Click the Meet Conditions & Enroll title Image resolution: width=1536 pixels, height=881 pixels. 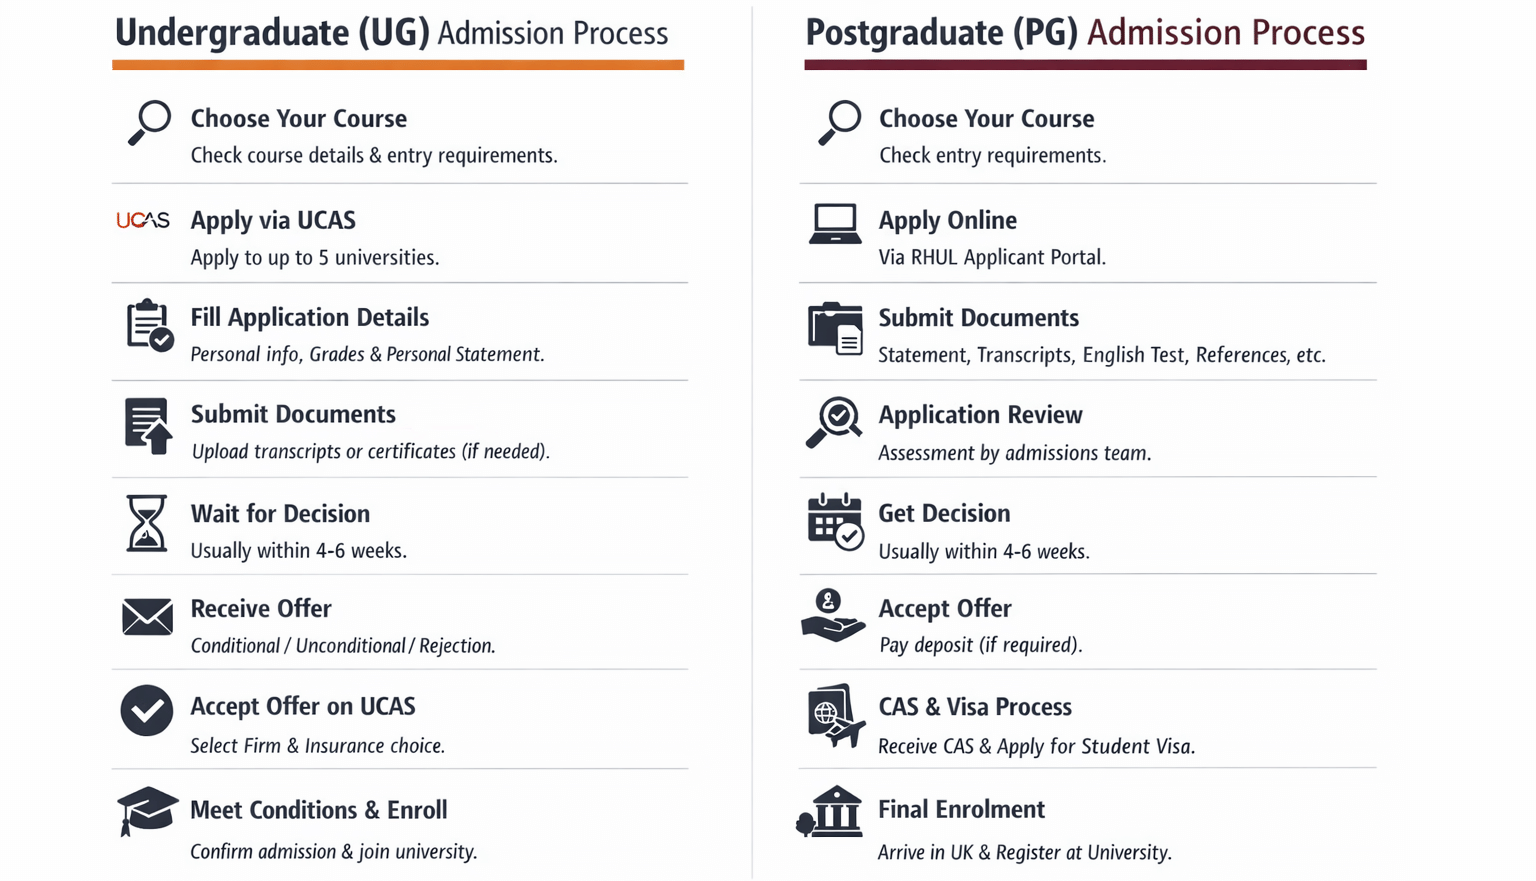pos(319,810)
